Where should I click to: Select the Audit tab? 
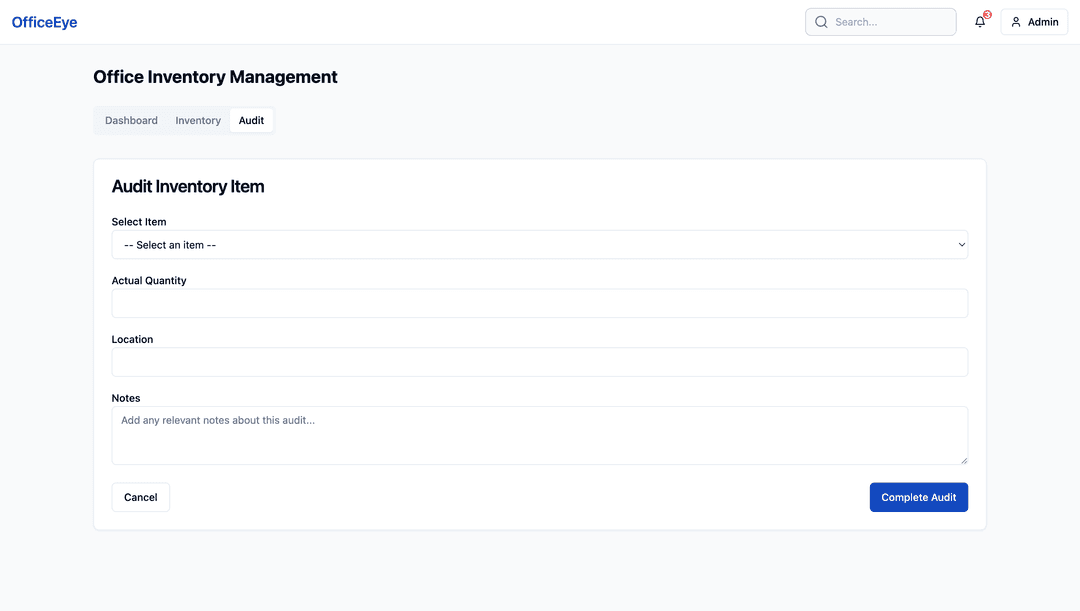(251, 120)
